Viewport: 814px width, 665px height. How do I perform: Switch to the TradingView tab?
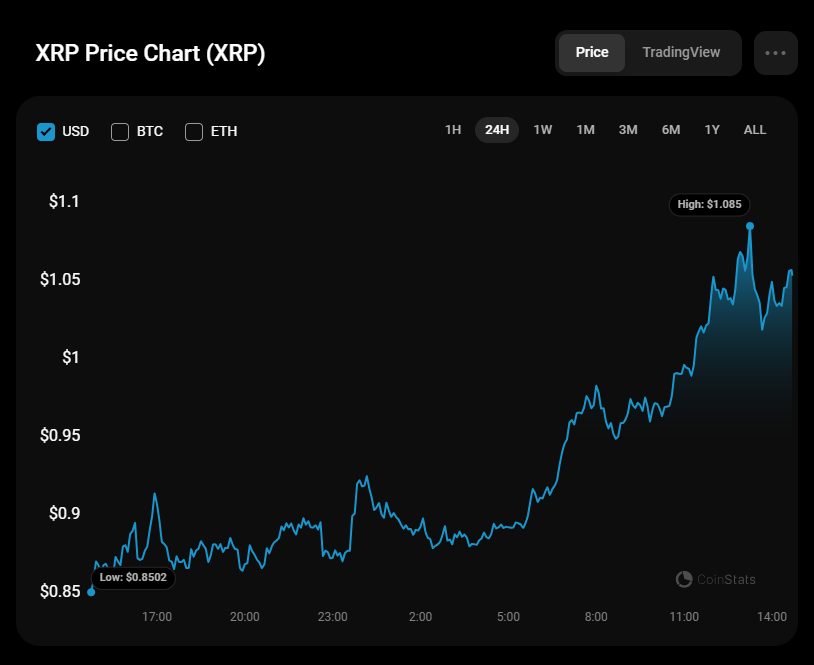(x=681, y=52)
